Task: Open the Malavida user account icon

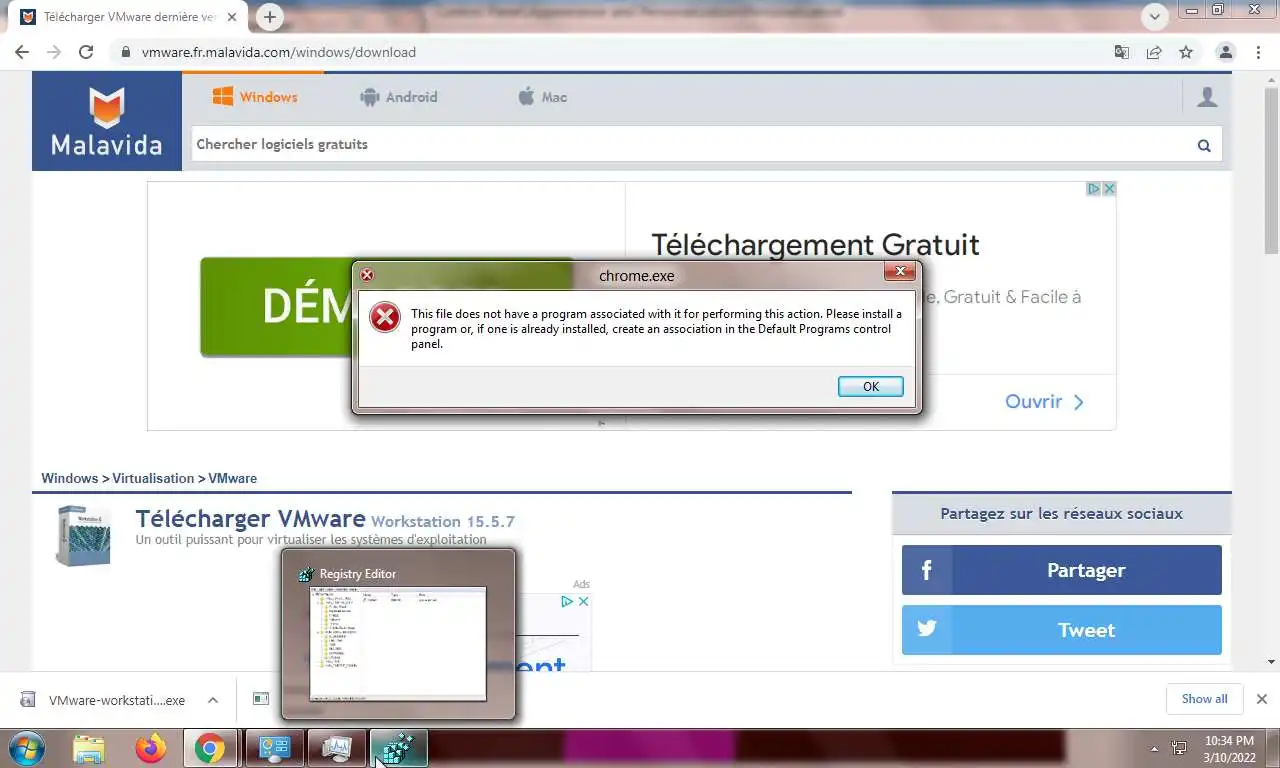Action: (x=1207, y=97)
